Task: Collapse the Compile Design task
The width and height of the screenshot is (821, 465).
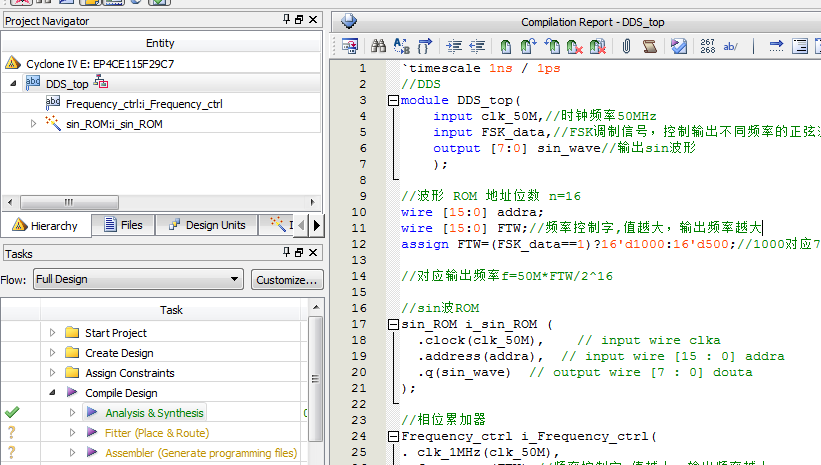Action: [52, 392]
